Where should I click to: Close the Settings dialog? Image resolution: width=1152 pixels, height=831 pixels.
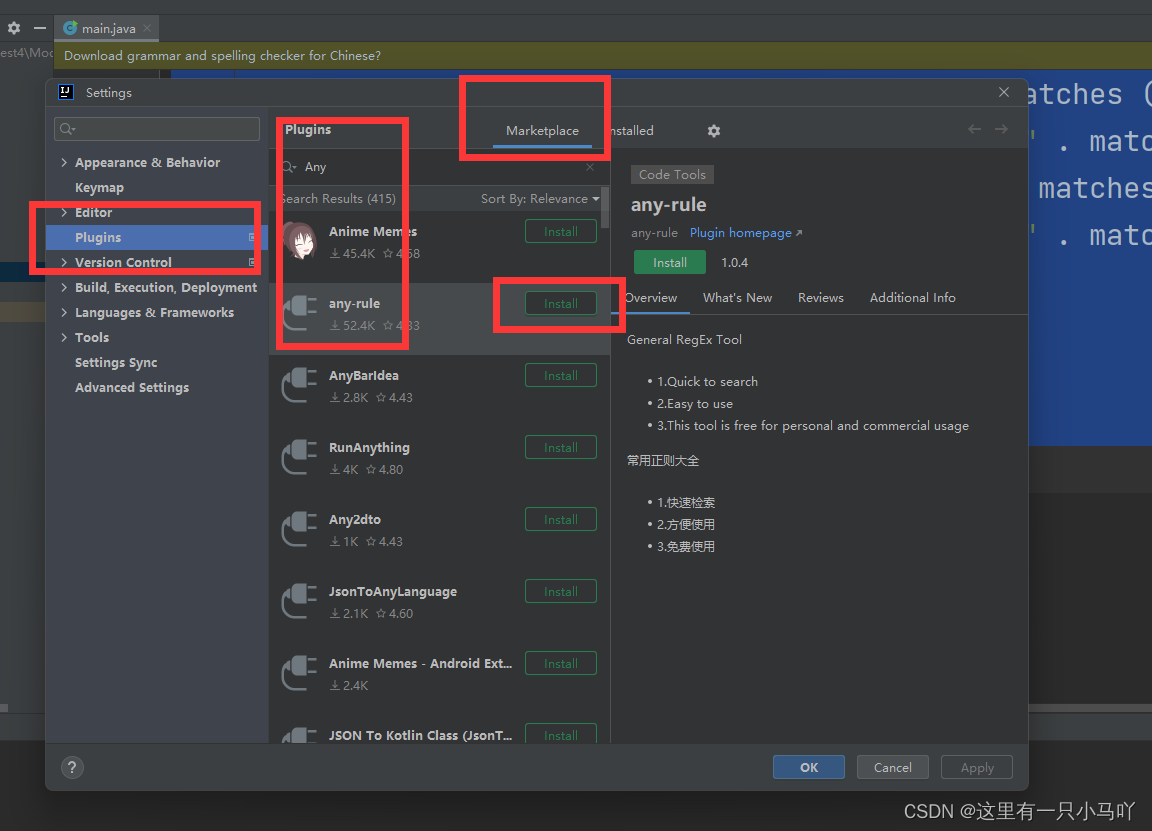(x=1004, y=92)
